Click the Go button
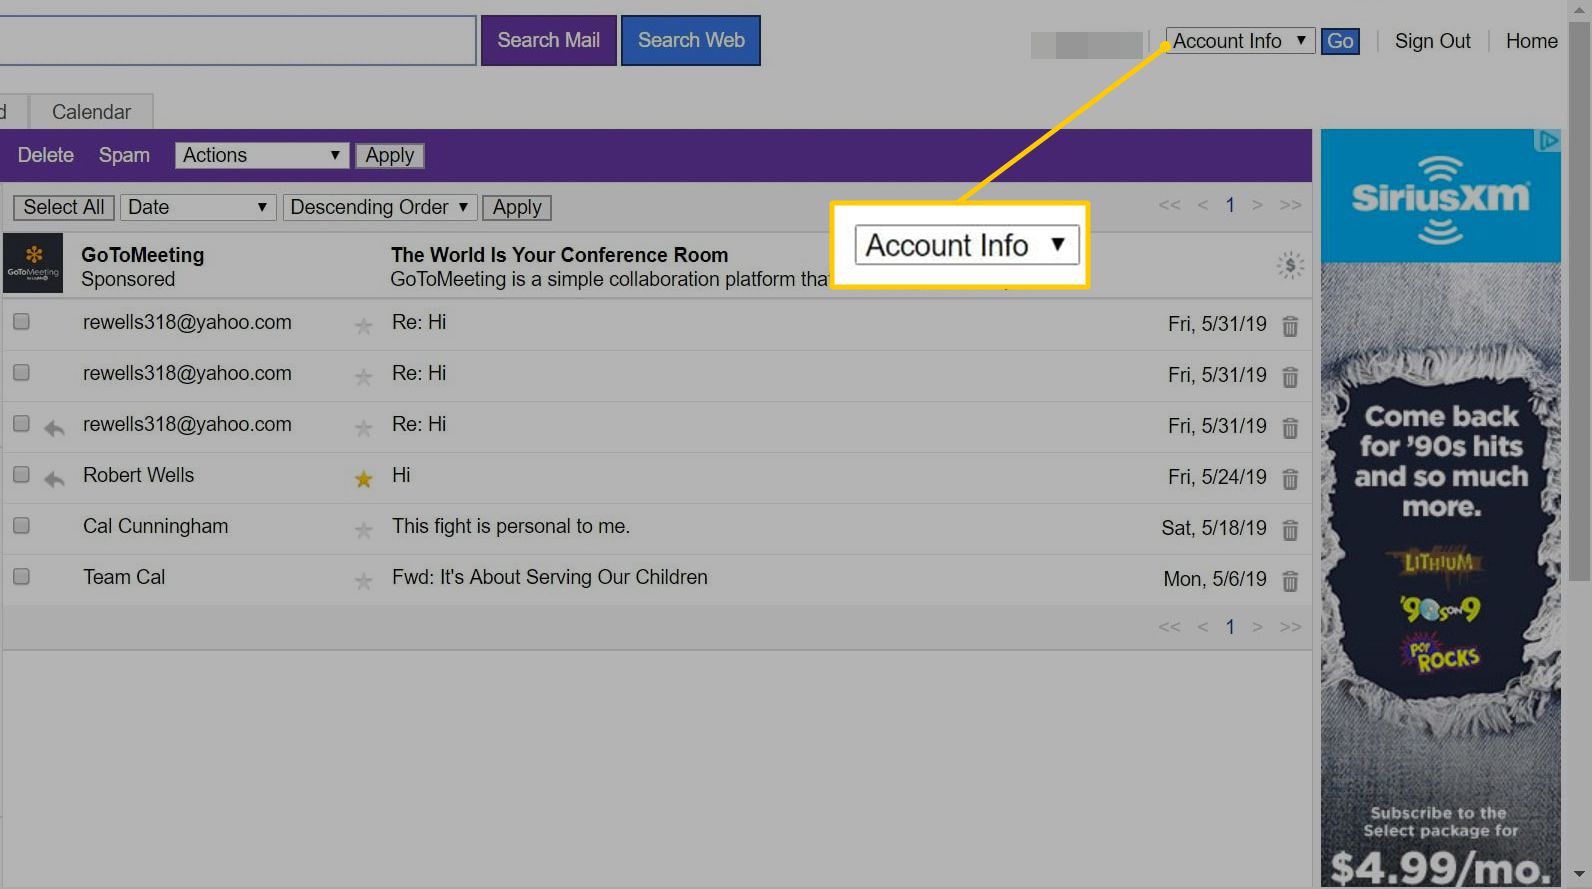This screenshot has height=889, width=1592. pos(1340,41)
